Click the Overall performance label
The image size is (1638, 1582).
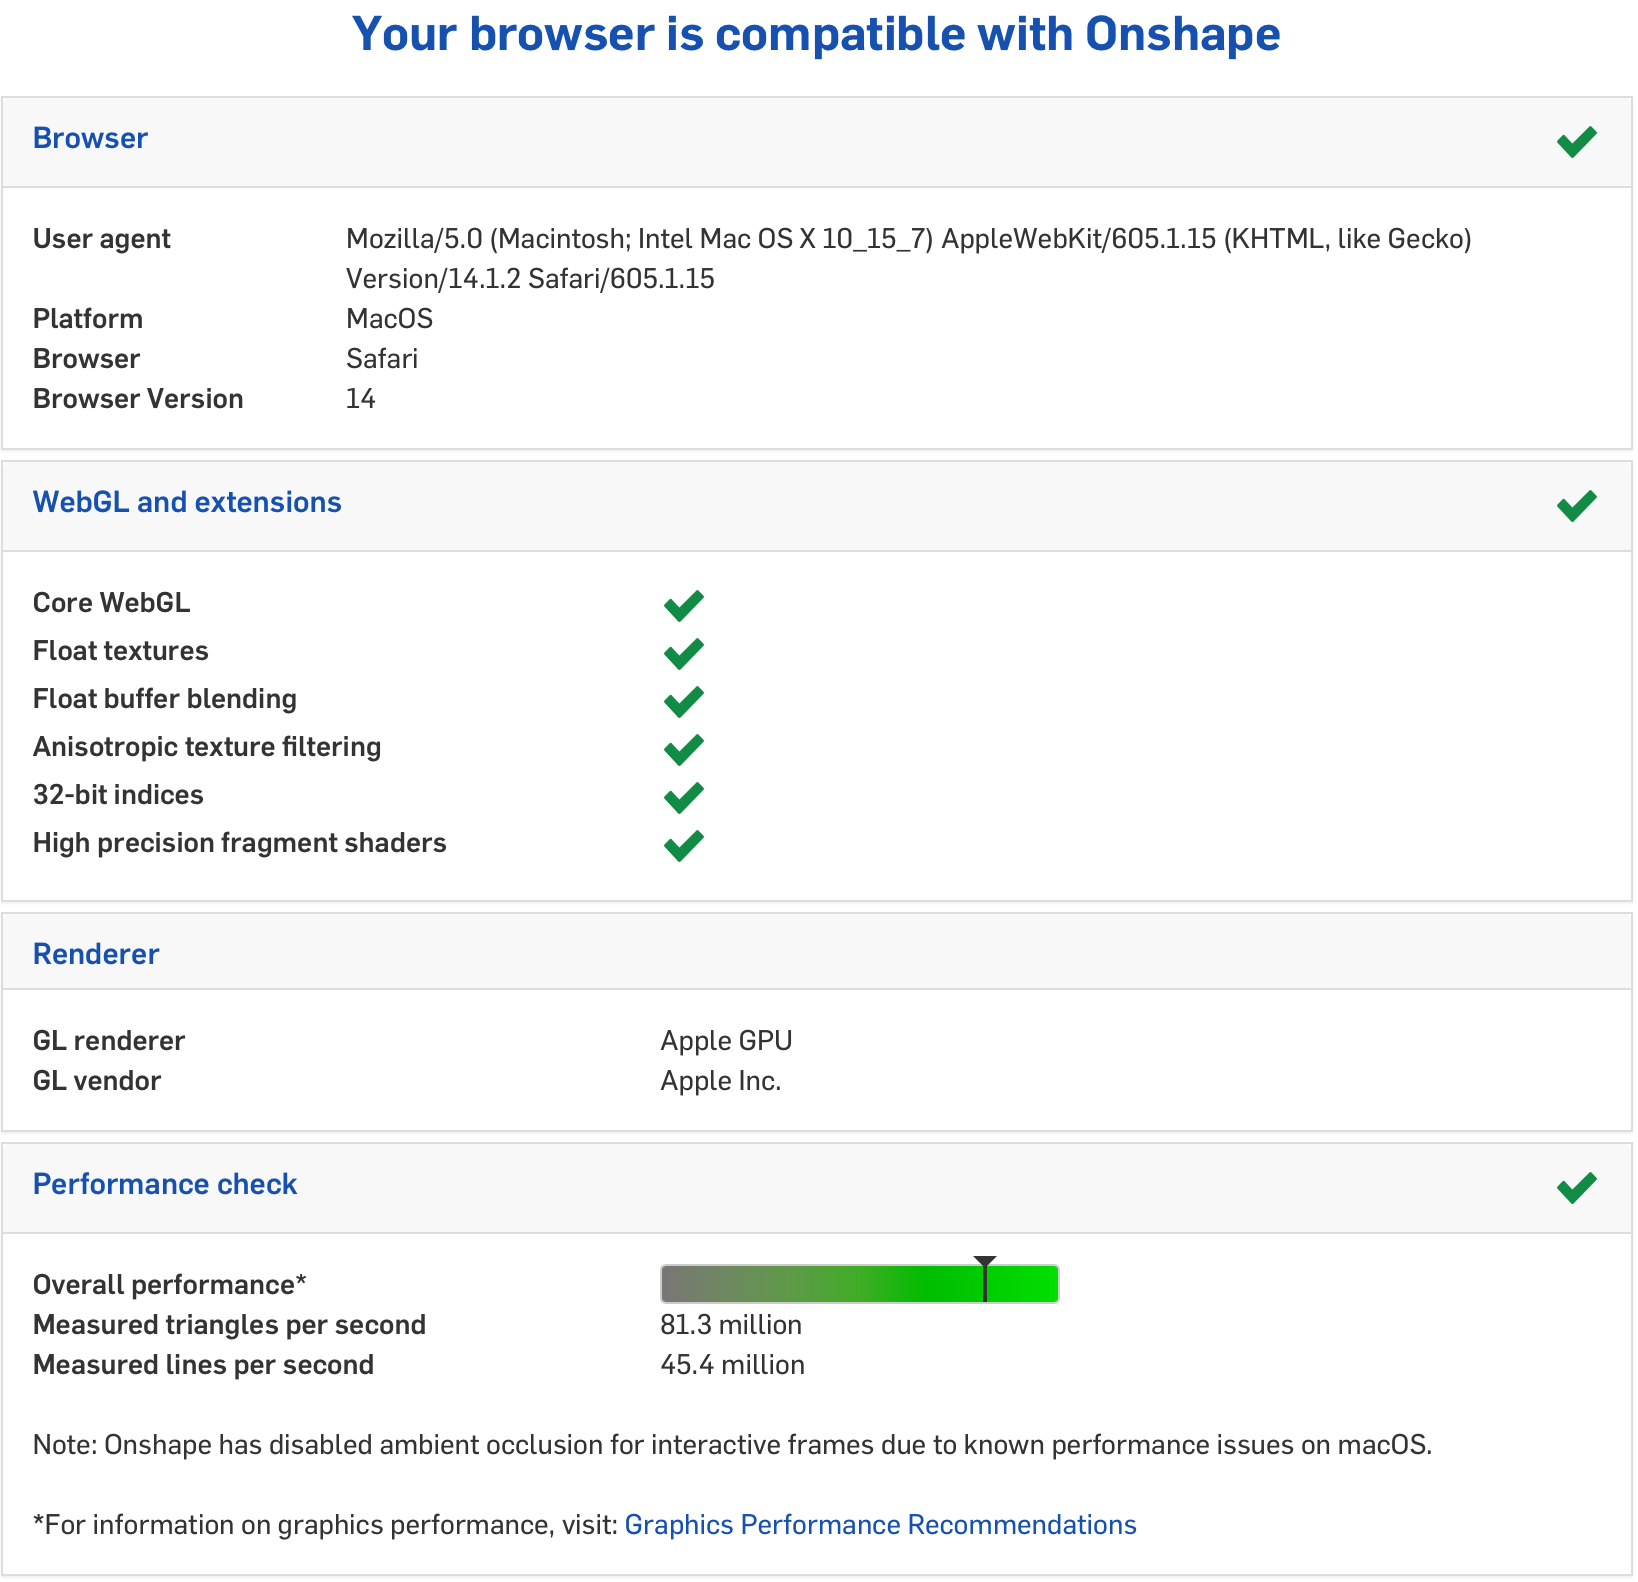(169, 1285)
